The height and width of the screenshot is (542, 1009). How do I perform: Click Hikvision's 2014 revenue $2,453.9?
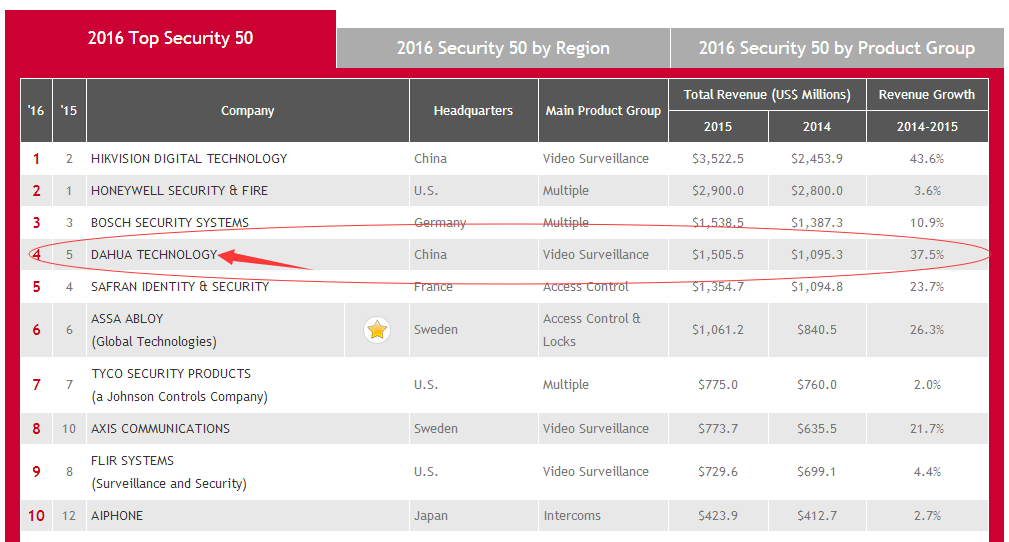[x=817, y=159]
